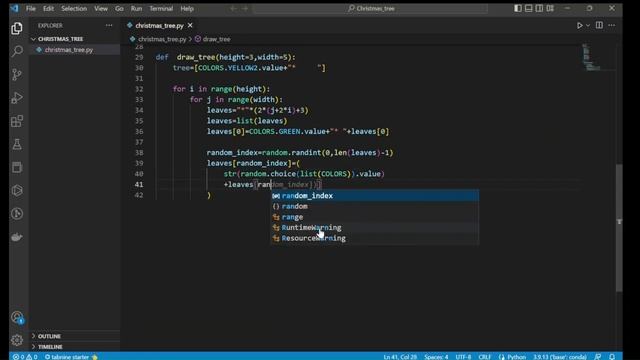This screenshot has height=360, width=640.
Task: Open errors and warnings in status bar
Action: point(25,356)
